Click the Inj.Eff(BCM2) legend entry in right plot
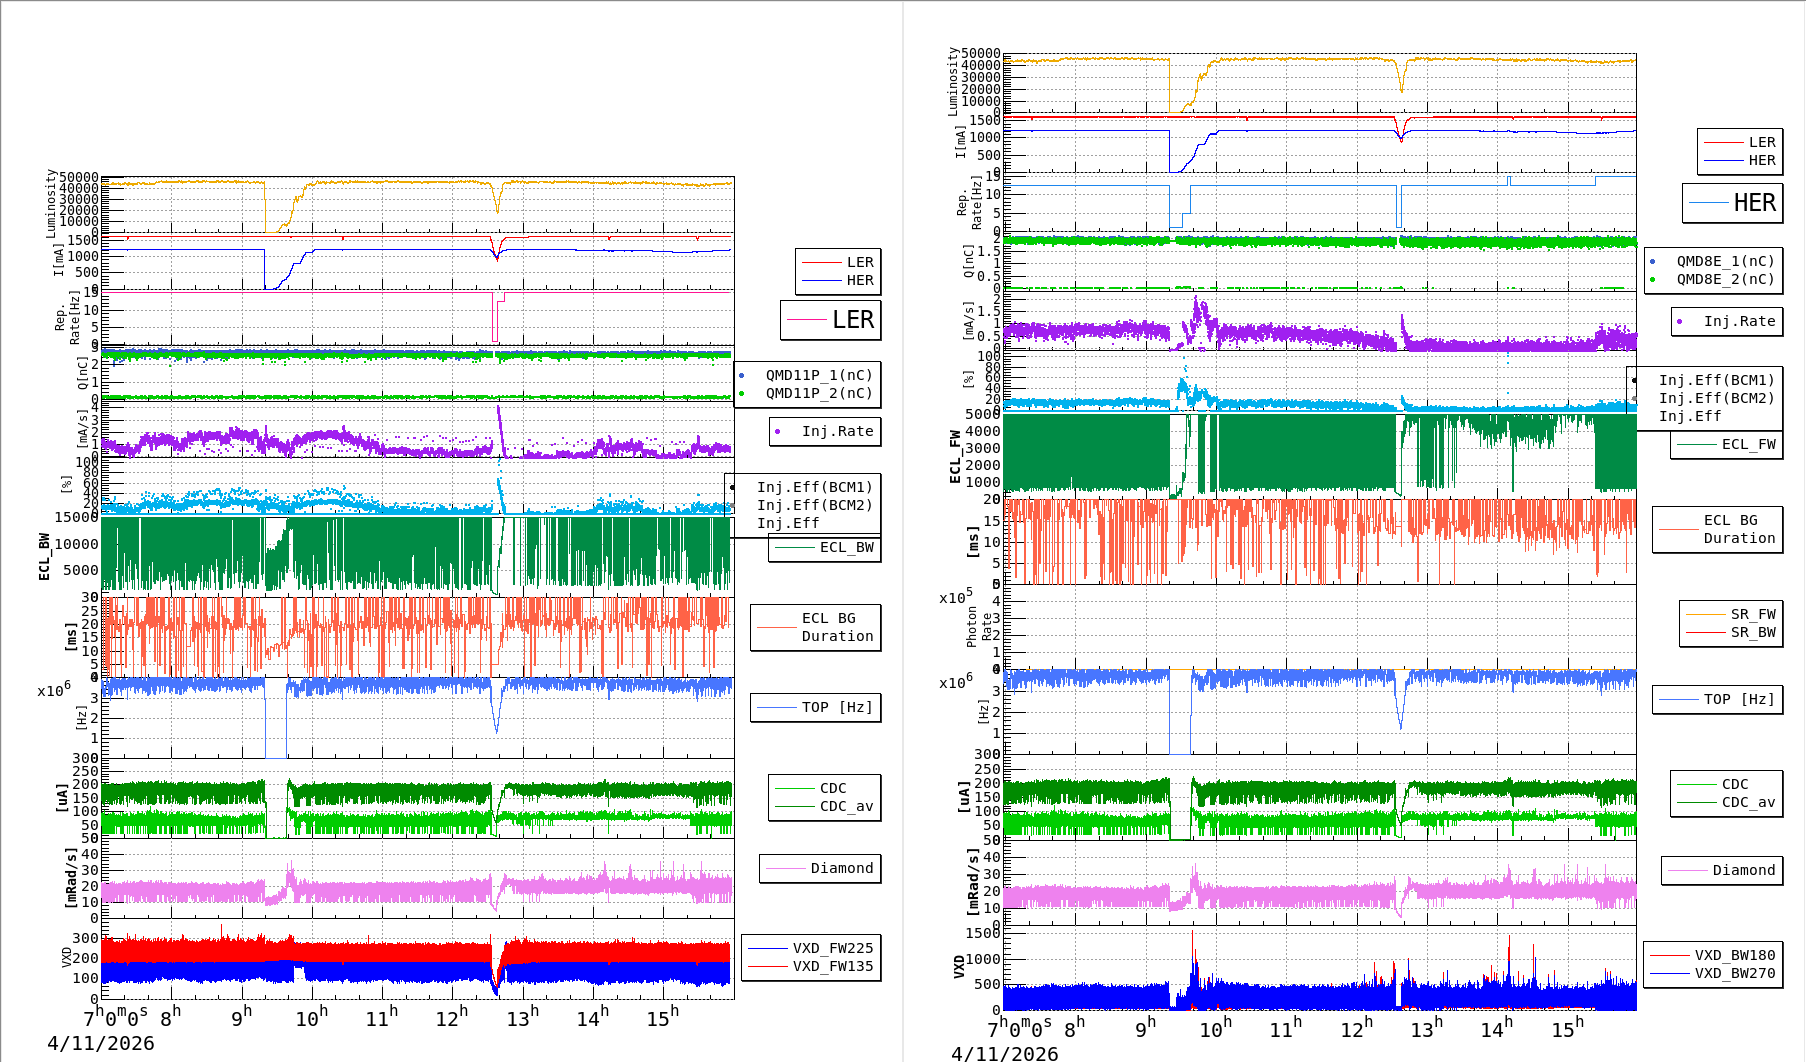 (1716, 398)
